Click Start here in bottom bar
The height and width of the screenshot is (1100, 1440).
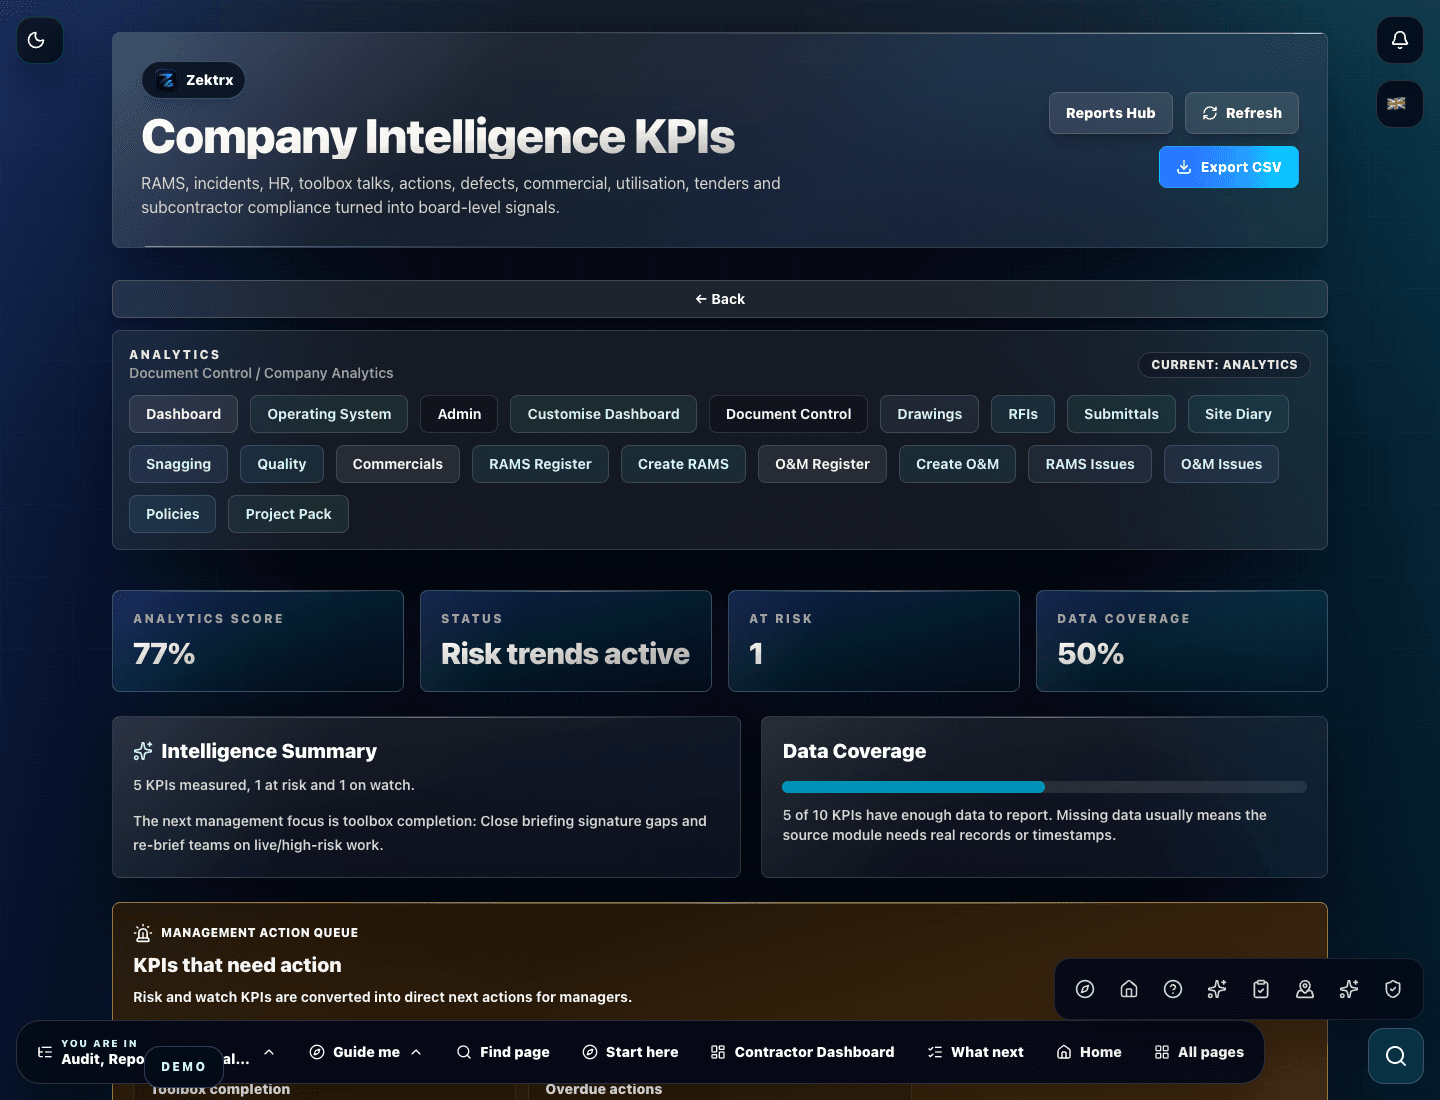coord(630,1052)
